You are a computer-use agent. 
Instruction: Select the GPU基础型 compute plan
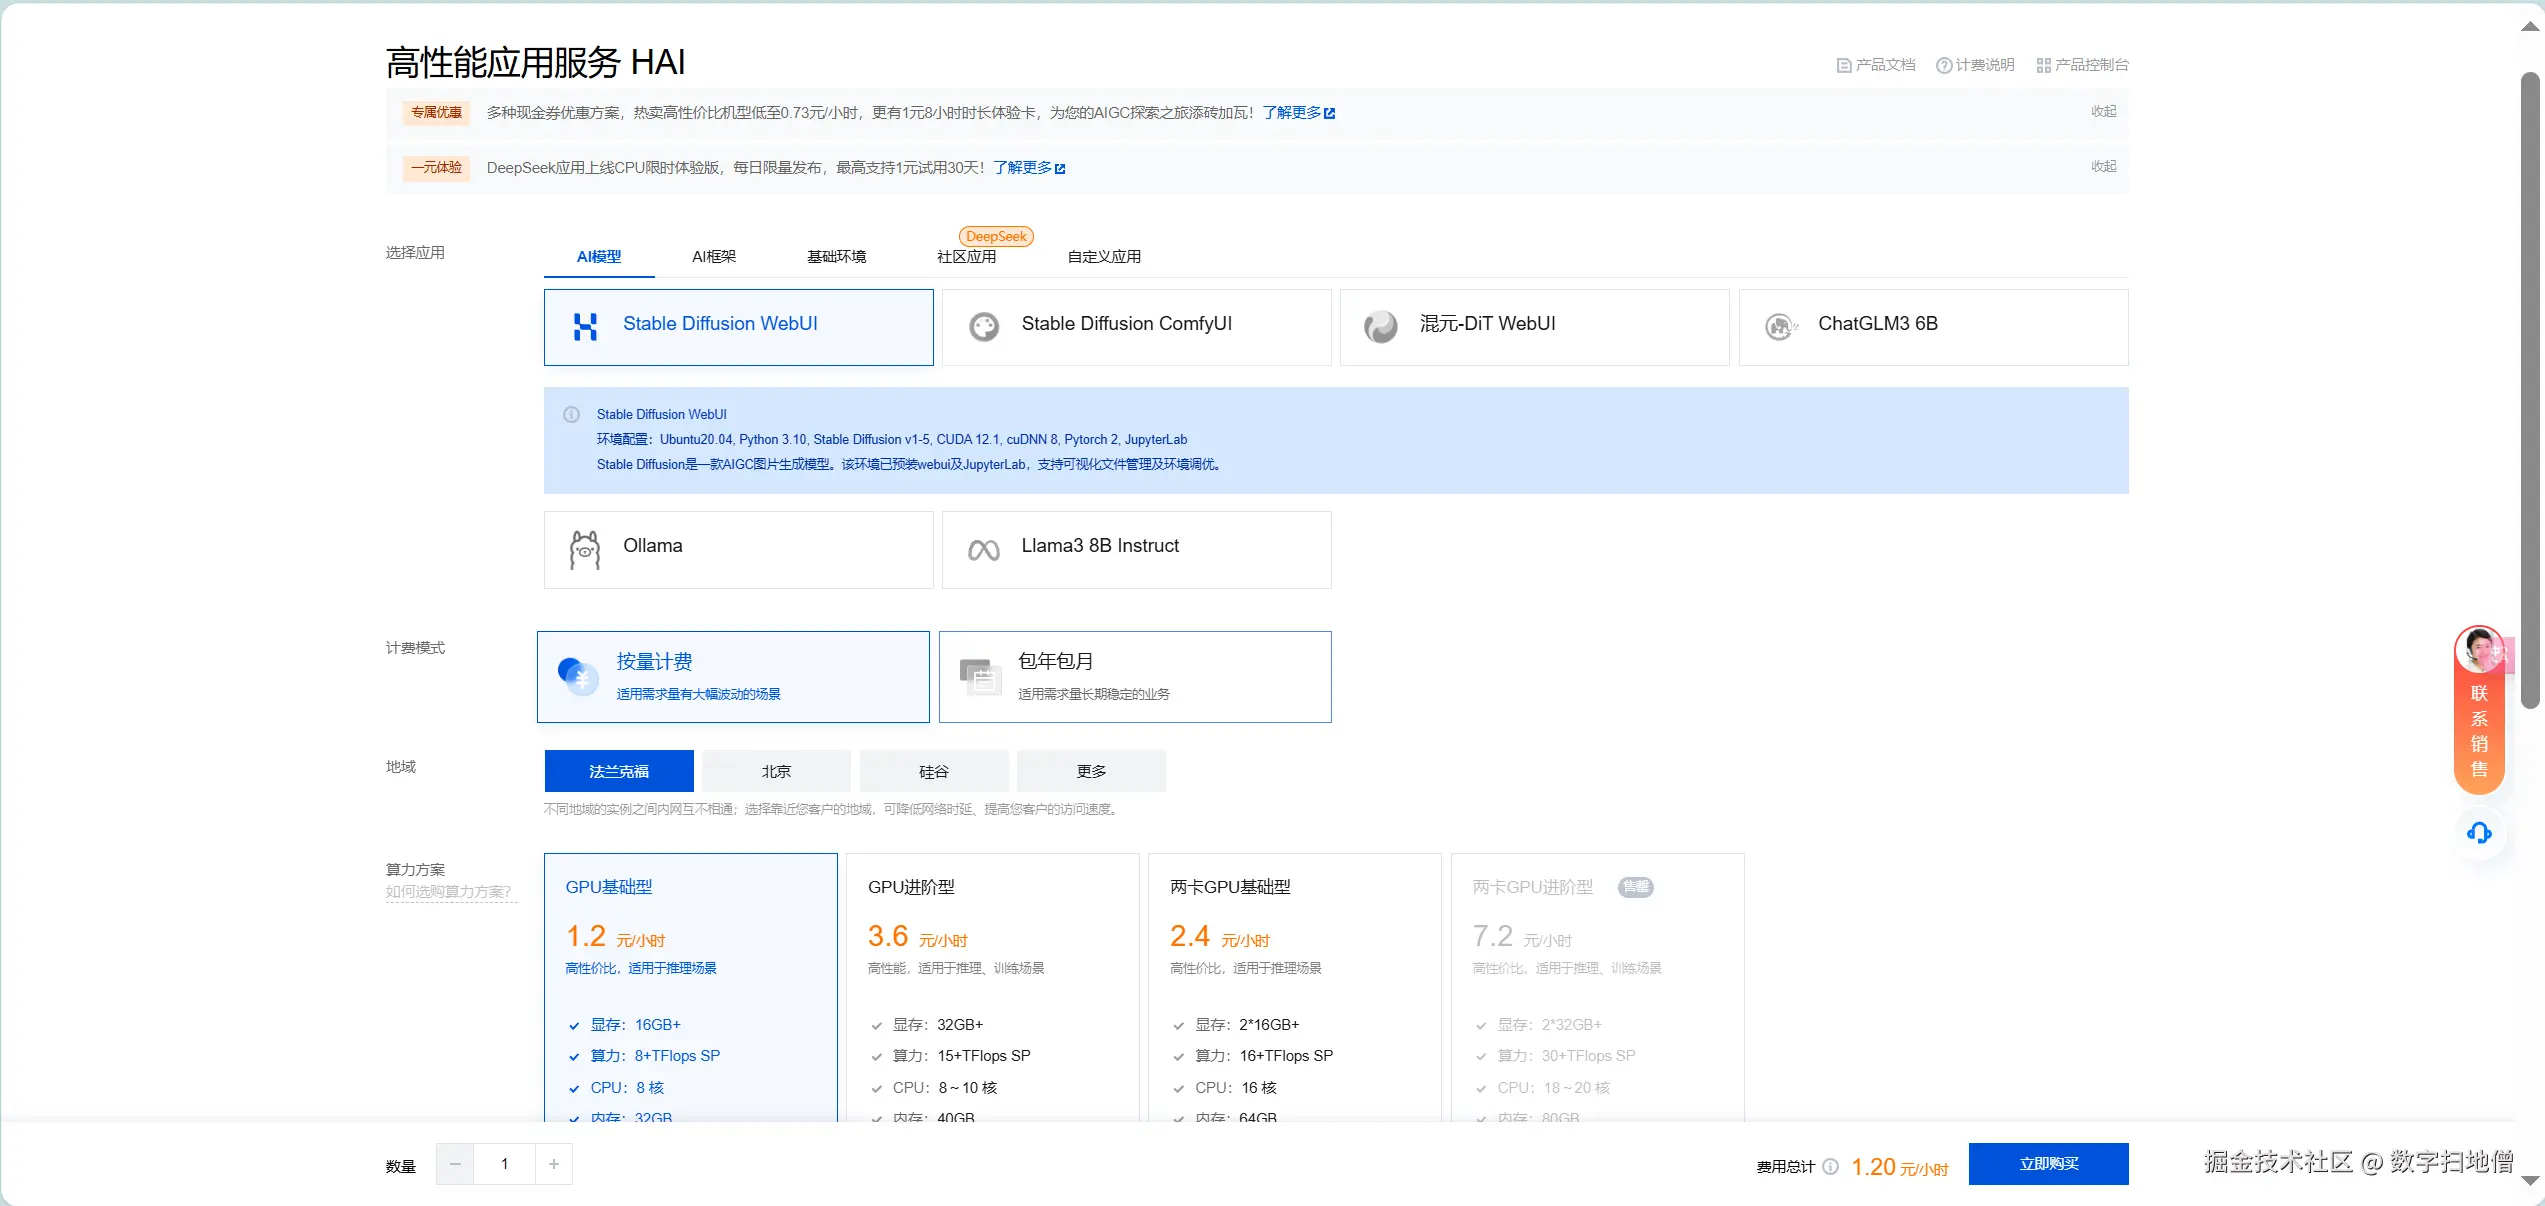click(691, 988)
